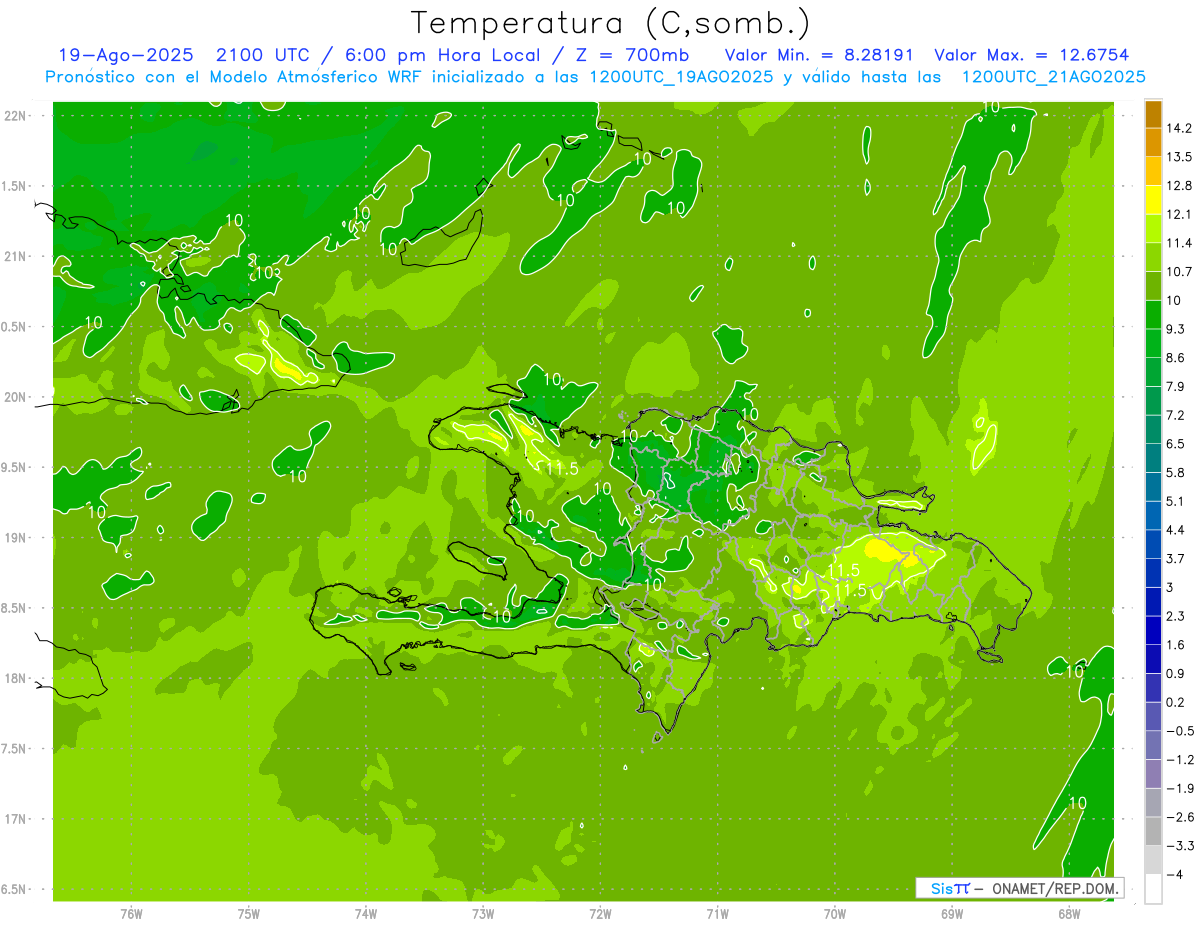Click the 69W longitude label
Viewport: 1200px width, 927px height.
952,914
